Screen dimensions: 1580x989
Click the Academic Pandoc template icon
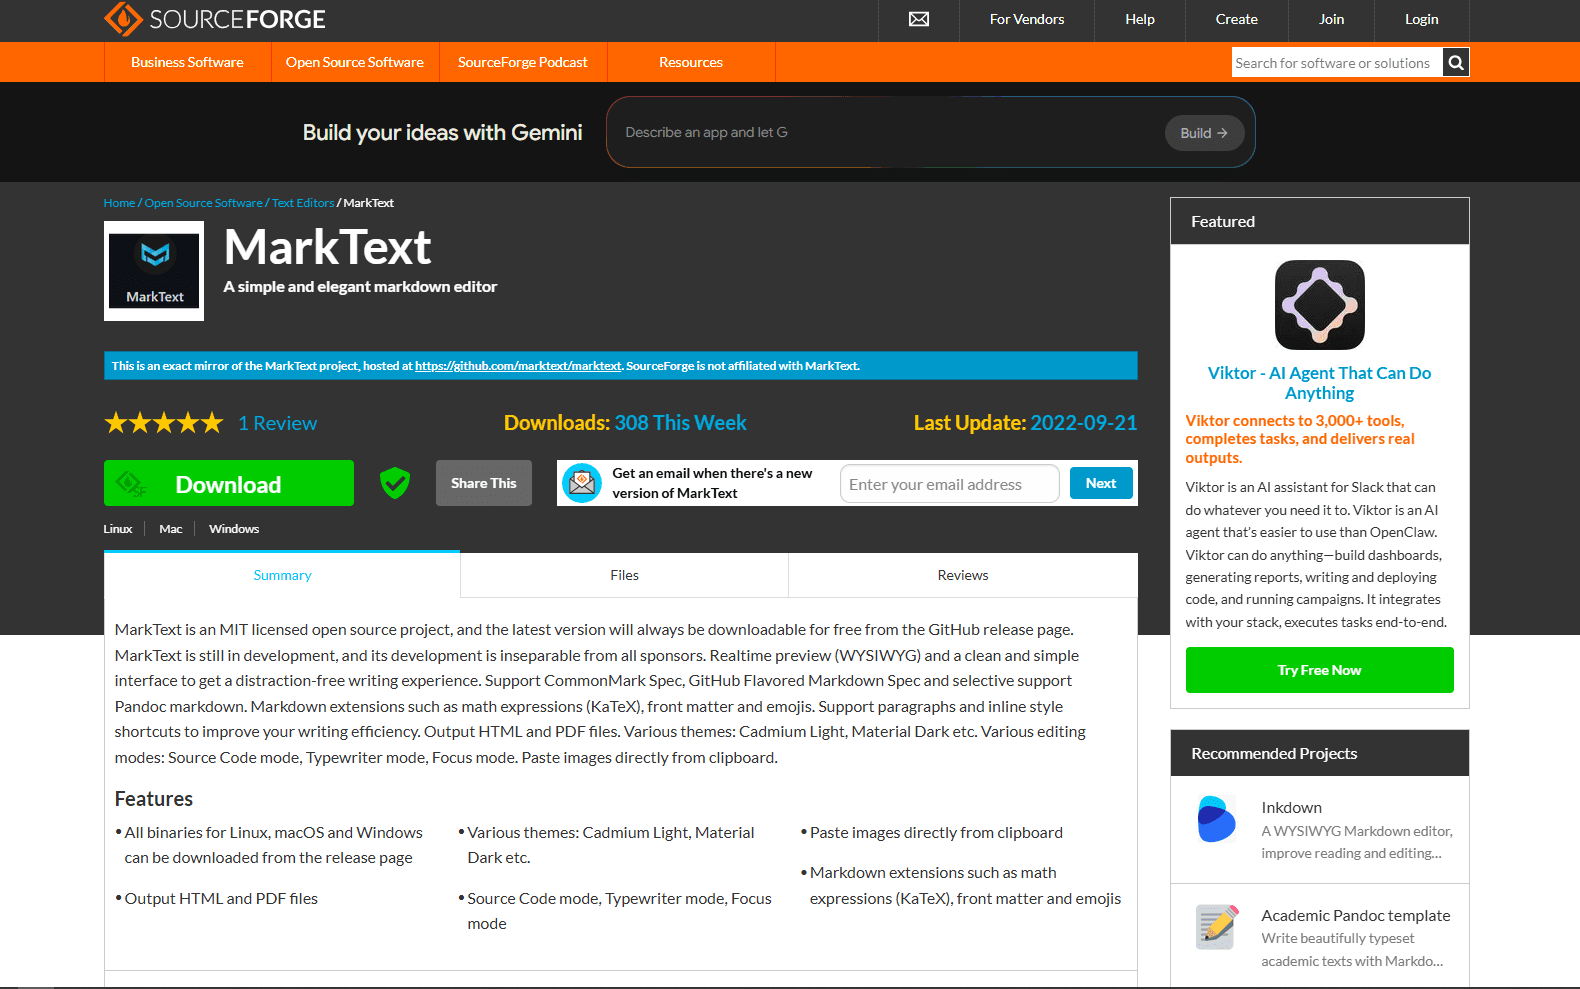(1217, 927)
